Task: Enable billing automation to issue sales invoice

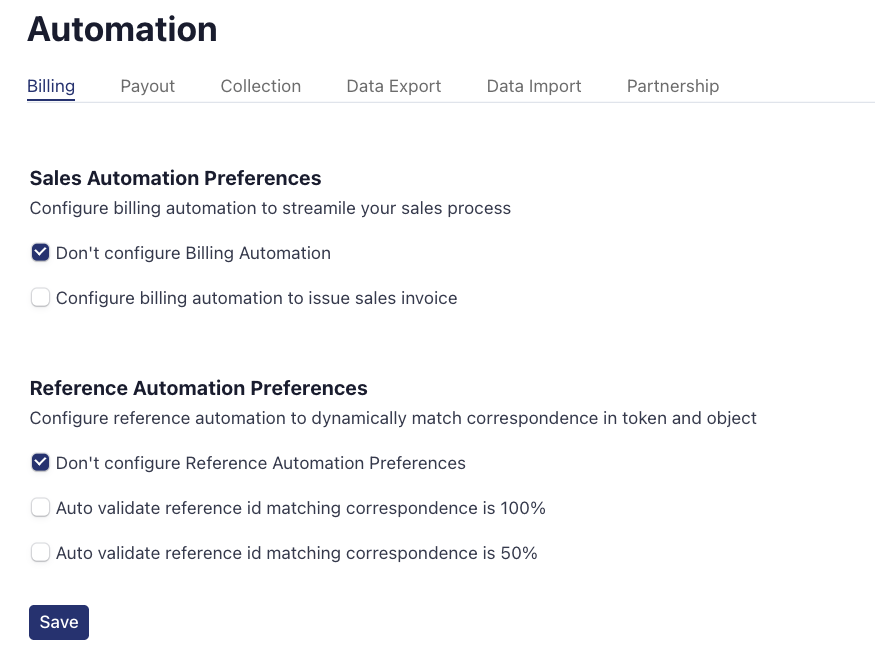Action: 40,298
